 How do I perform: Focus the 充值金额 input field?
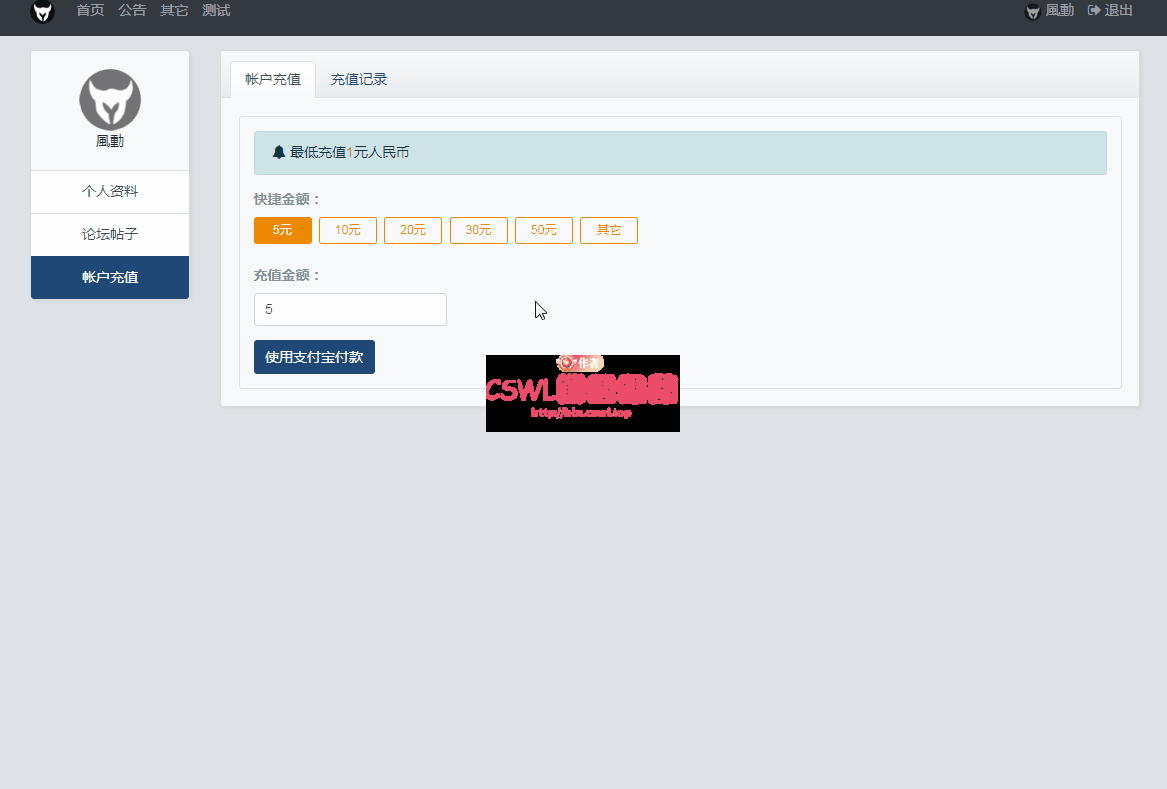(x=350, y=310)
